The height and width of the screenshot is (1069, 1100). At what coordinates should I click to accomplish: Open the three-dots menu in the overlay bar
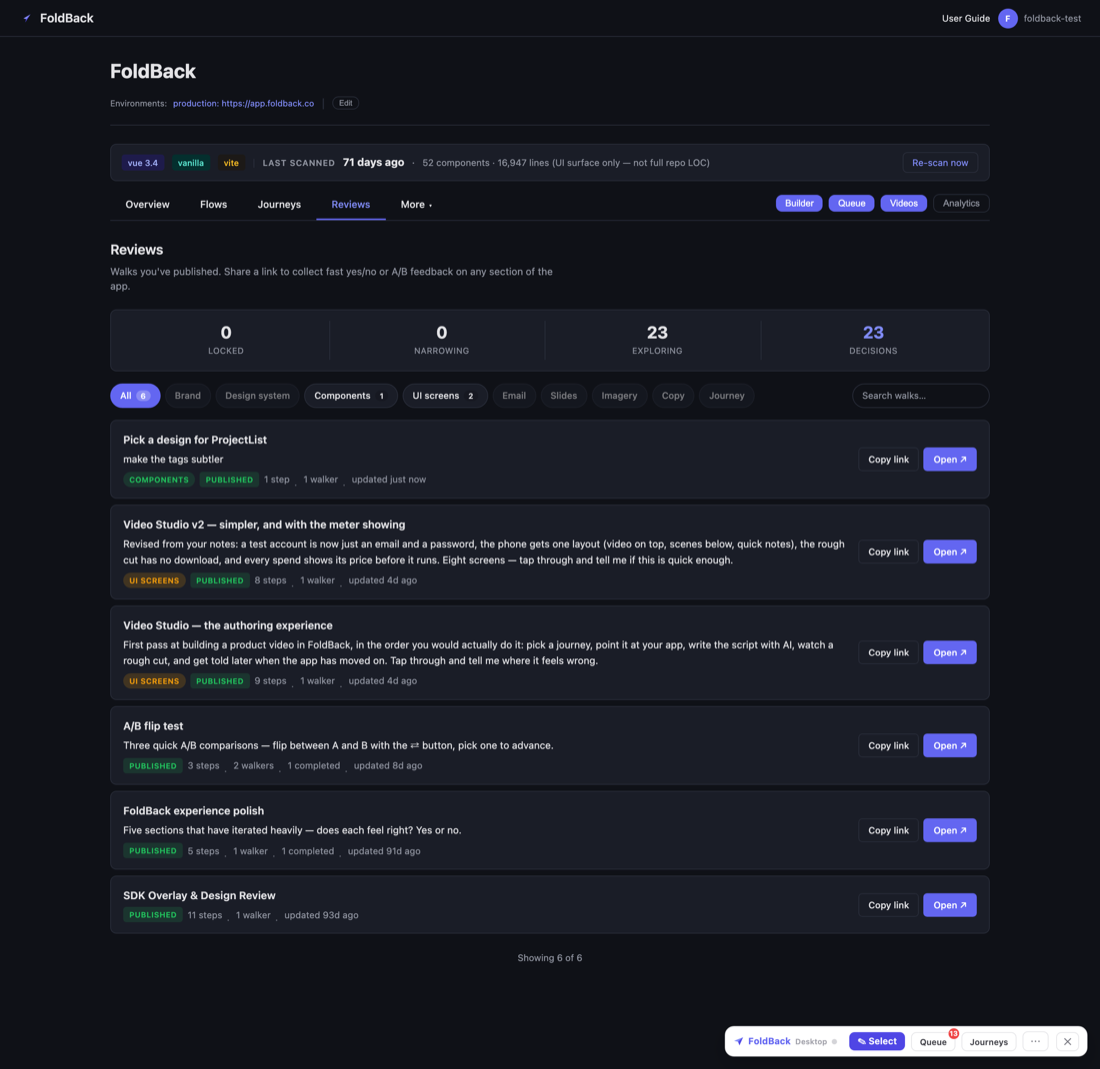1035,1042
